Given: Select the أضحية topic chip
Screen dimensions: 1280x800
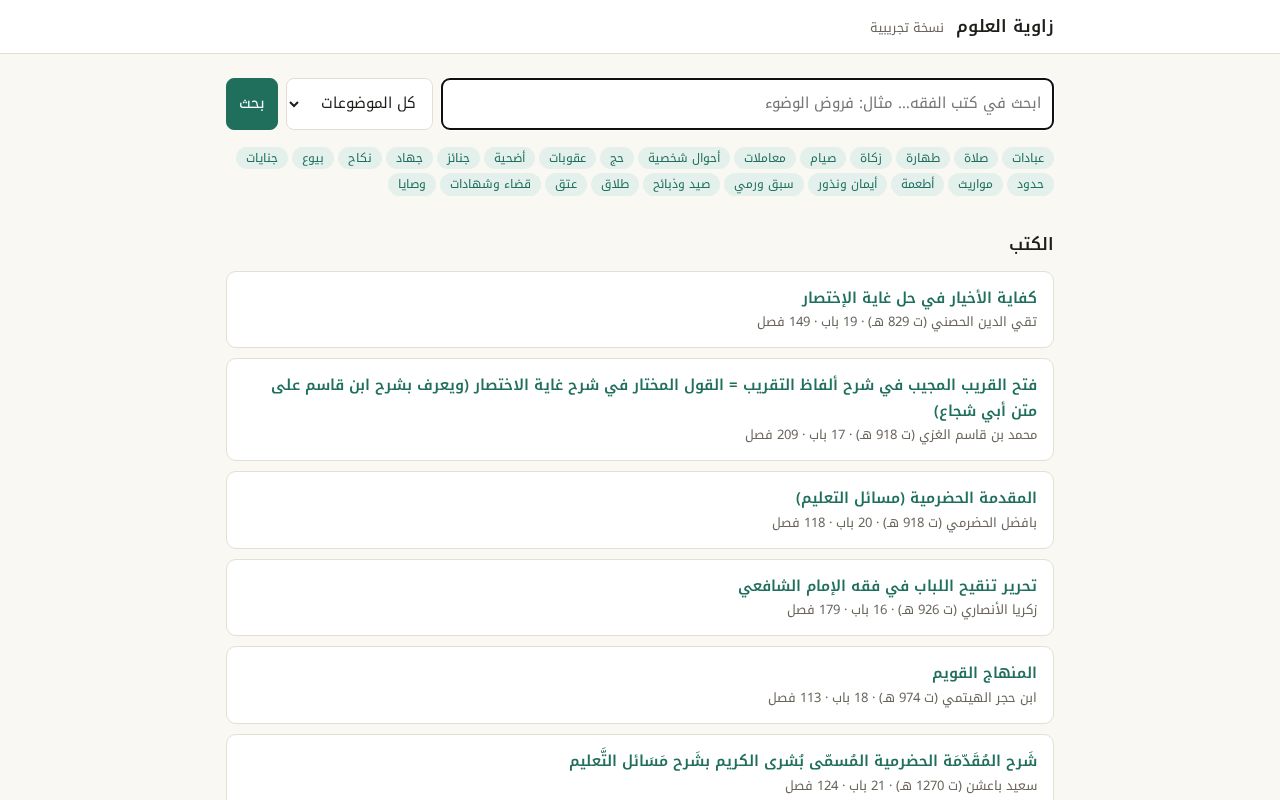Looking at the screenshot, I should [510, 158].
